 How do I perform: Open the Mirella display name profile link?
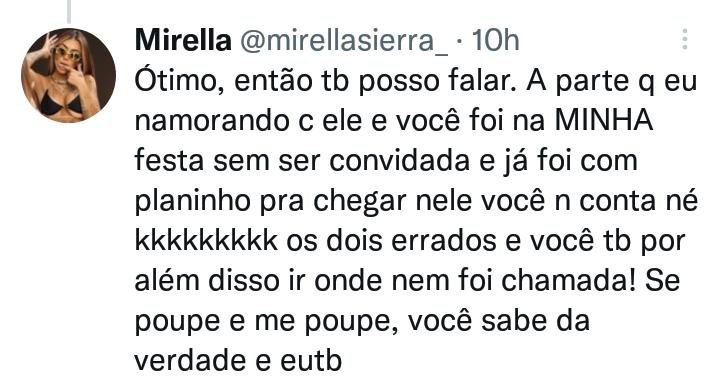click(183, 40)
